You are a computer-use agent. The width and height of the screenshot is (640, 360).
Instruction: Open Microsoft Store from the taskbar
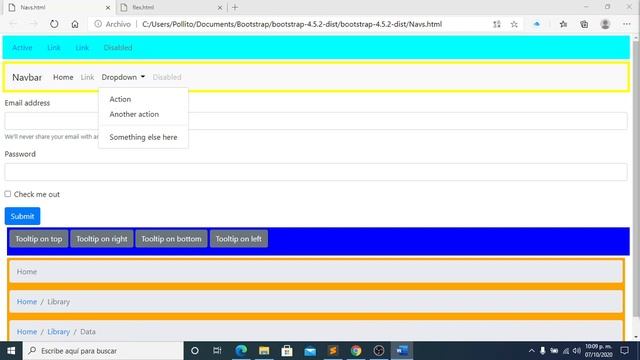coord(287,351)
